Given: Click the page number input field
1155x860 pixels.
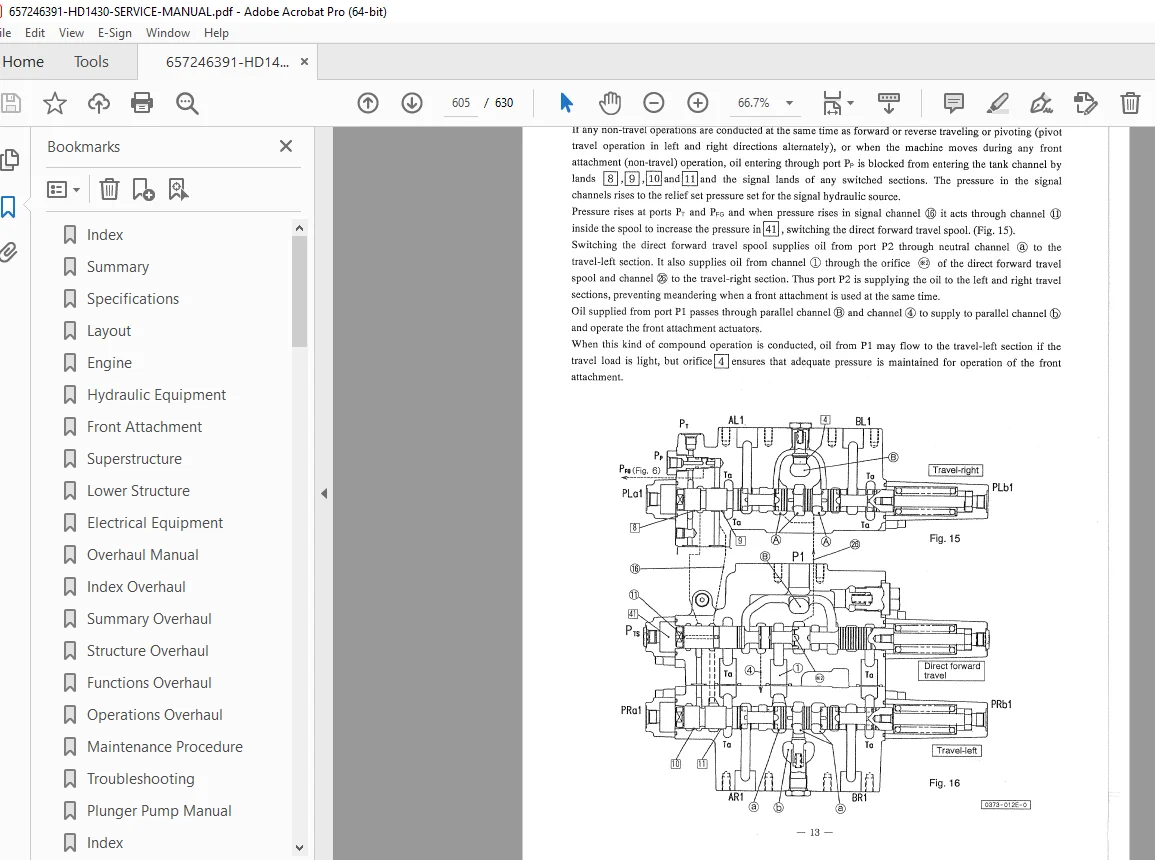Looking at the screenshot, I should (x=460, y=103).
